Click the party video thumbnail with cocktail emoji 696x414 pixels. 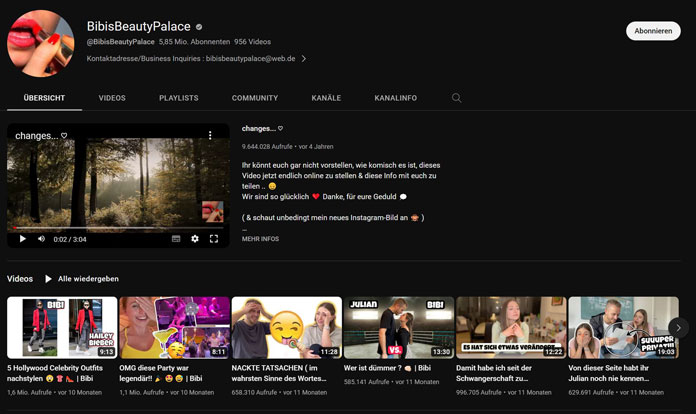[174, 327]
